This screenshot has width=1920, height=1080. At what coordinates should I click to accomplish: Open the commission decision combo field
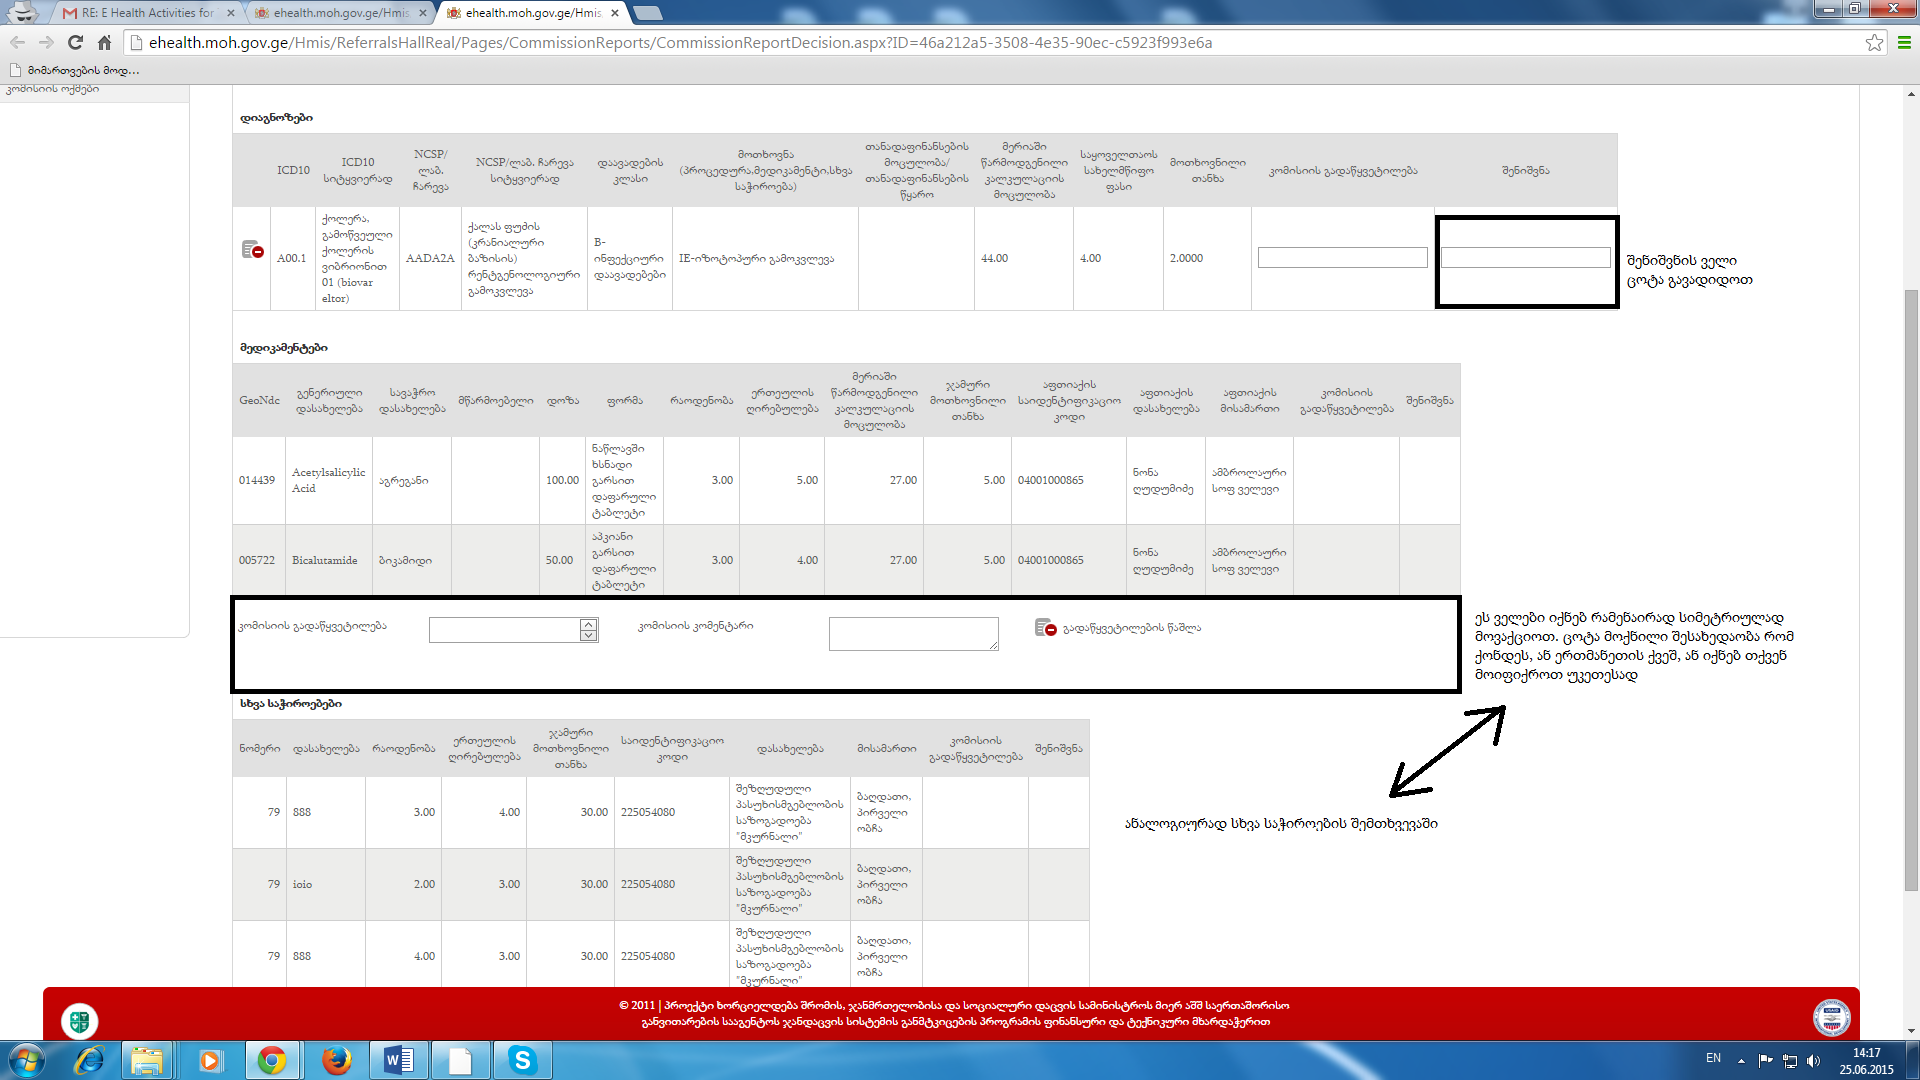[504, 630]
